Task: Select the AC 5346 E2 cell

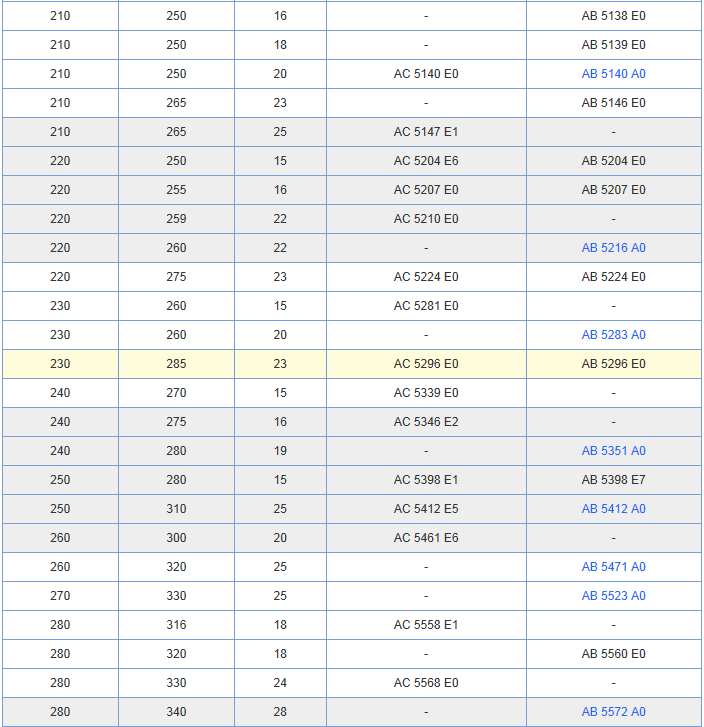Action: click(x=426, y=422)
